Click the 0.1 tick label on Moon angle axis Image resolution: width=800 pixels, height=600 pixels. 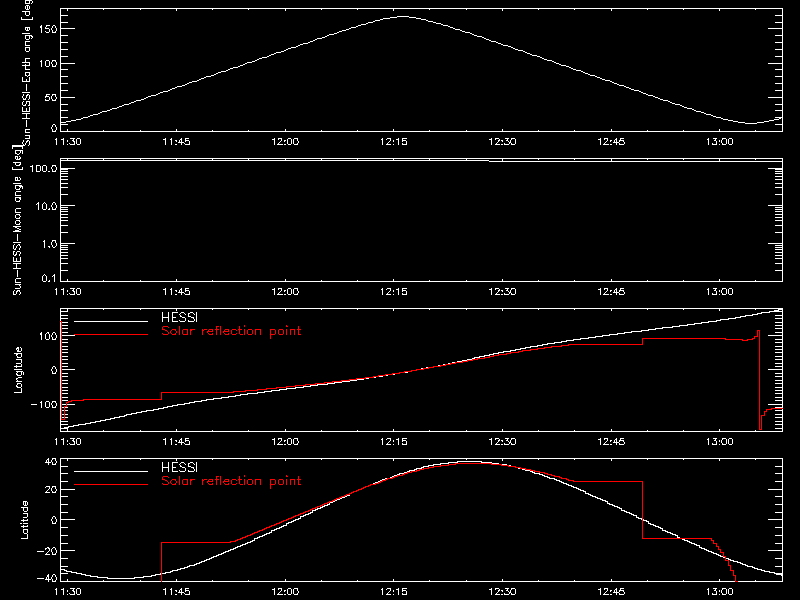tap(49, 278)
